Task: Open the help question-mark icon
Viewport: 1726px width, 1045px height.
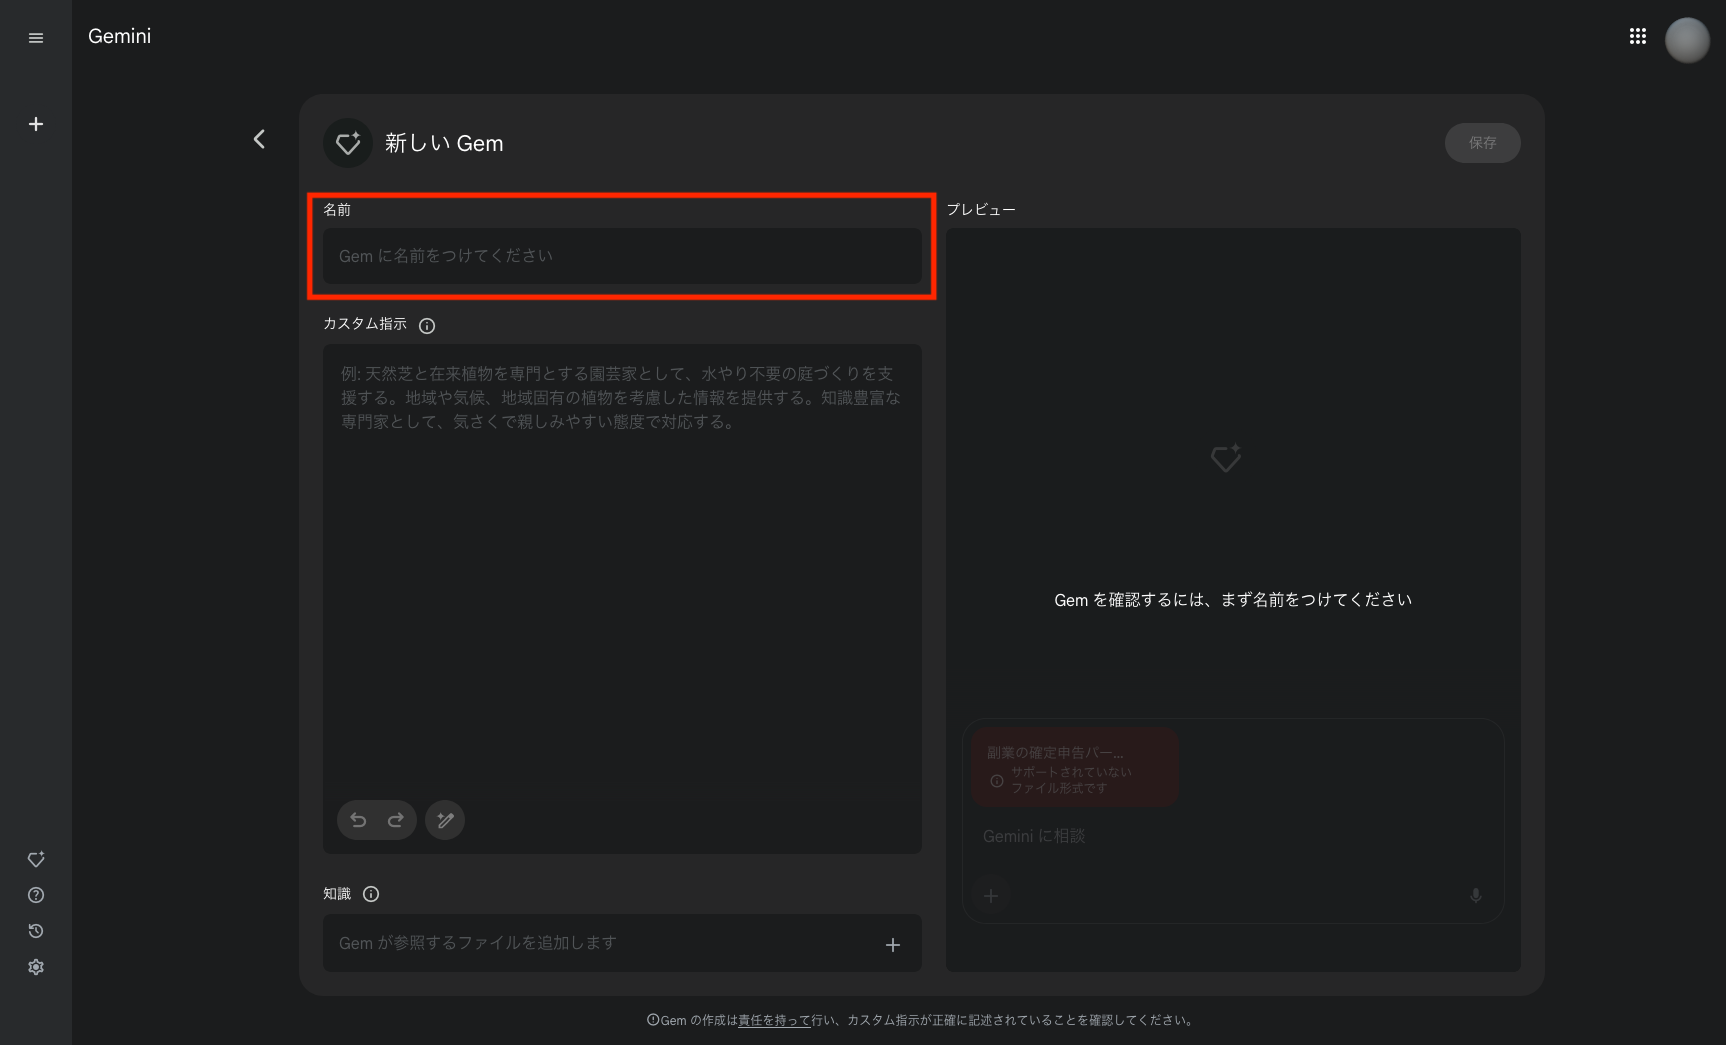Action: [36, 895]
